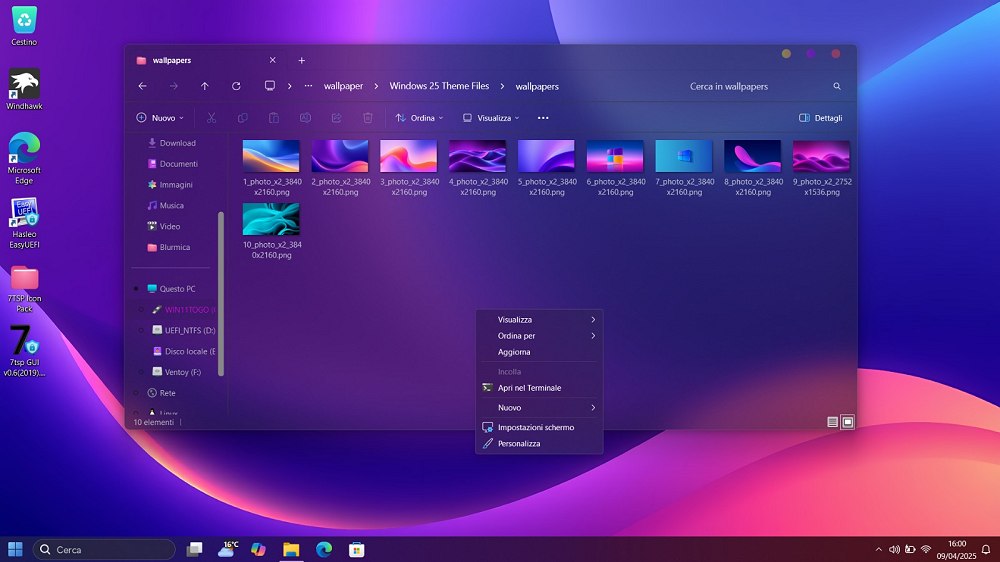Expand hidden breadcrumb path ellipsis

309,86
